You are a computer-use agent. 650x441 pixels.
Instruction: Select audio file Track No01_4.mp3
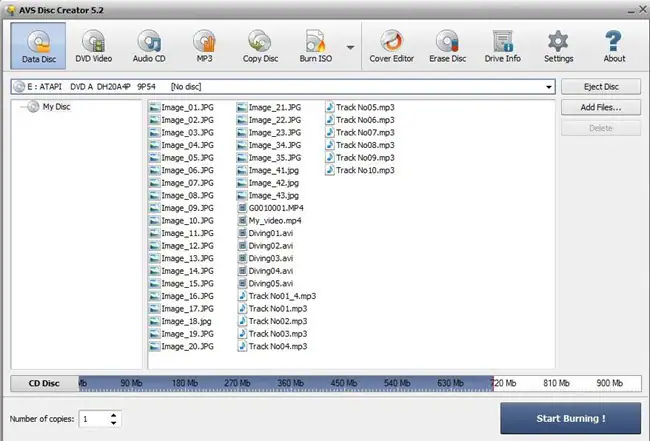point(277,296)
